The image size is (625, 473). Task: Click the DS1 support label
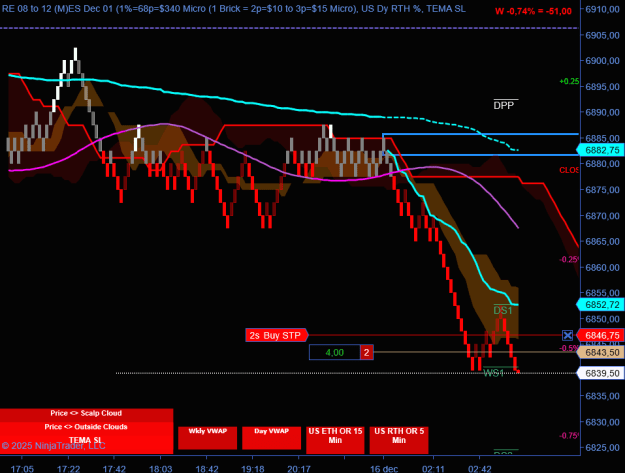[x=503, y=310]
